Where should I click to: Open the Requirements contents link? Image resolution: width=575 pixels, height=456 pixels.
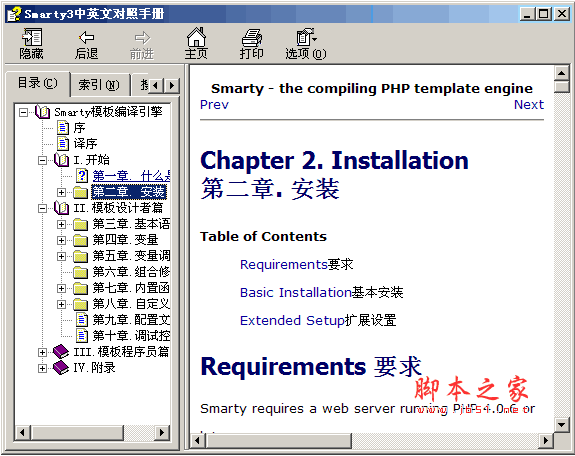[x=283, y=265]
